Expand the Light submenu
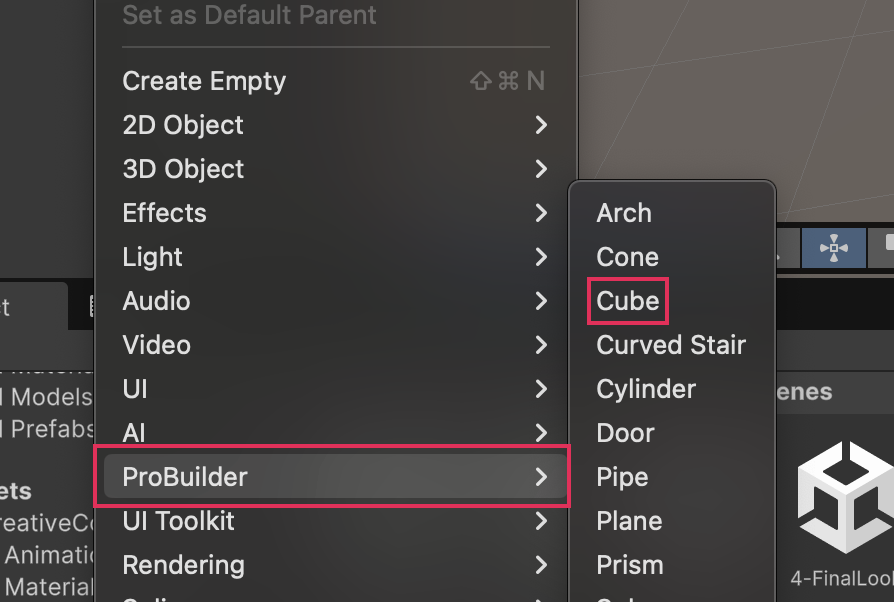894x602 pixels. pyautogui.click(x=152, y=257)
